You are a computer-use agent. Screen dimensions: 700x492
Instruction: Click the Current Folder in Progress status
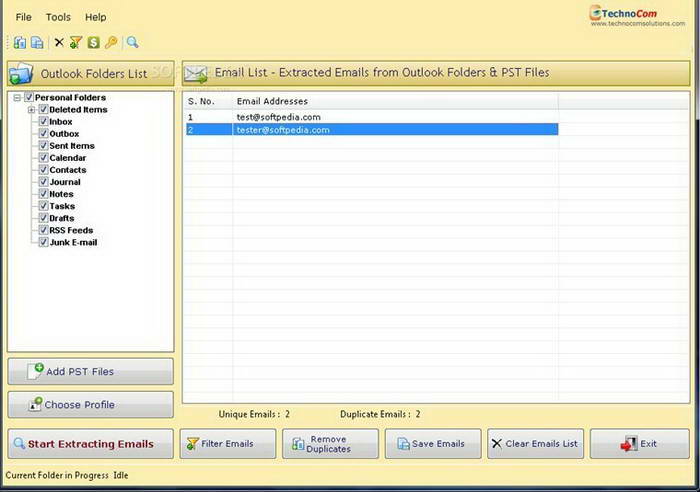click(67, 475)
